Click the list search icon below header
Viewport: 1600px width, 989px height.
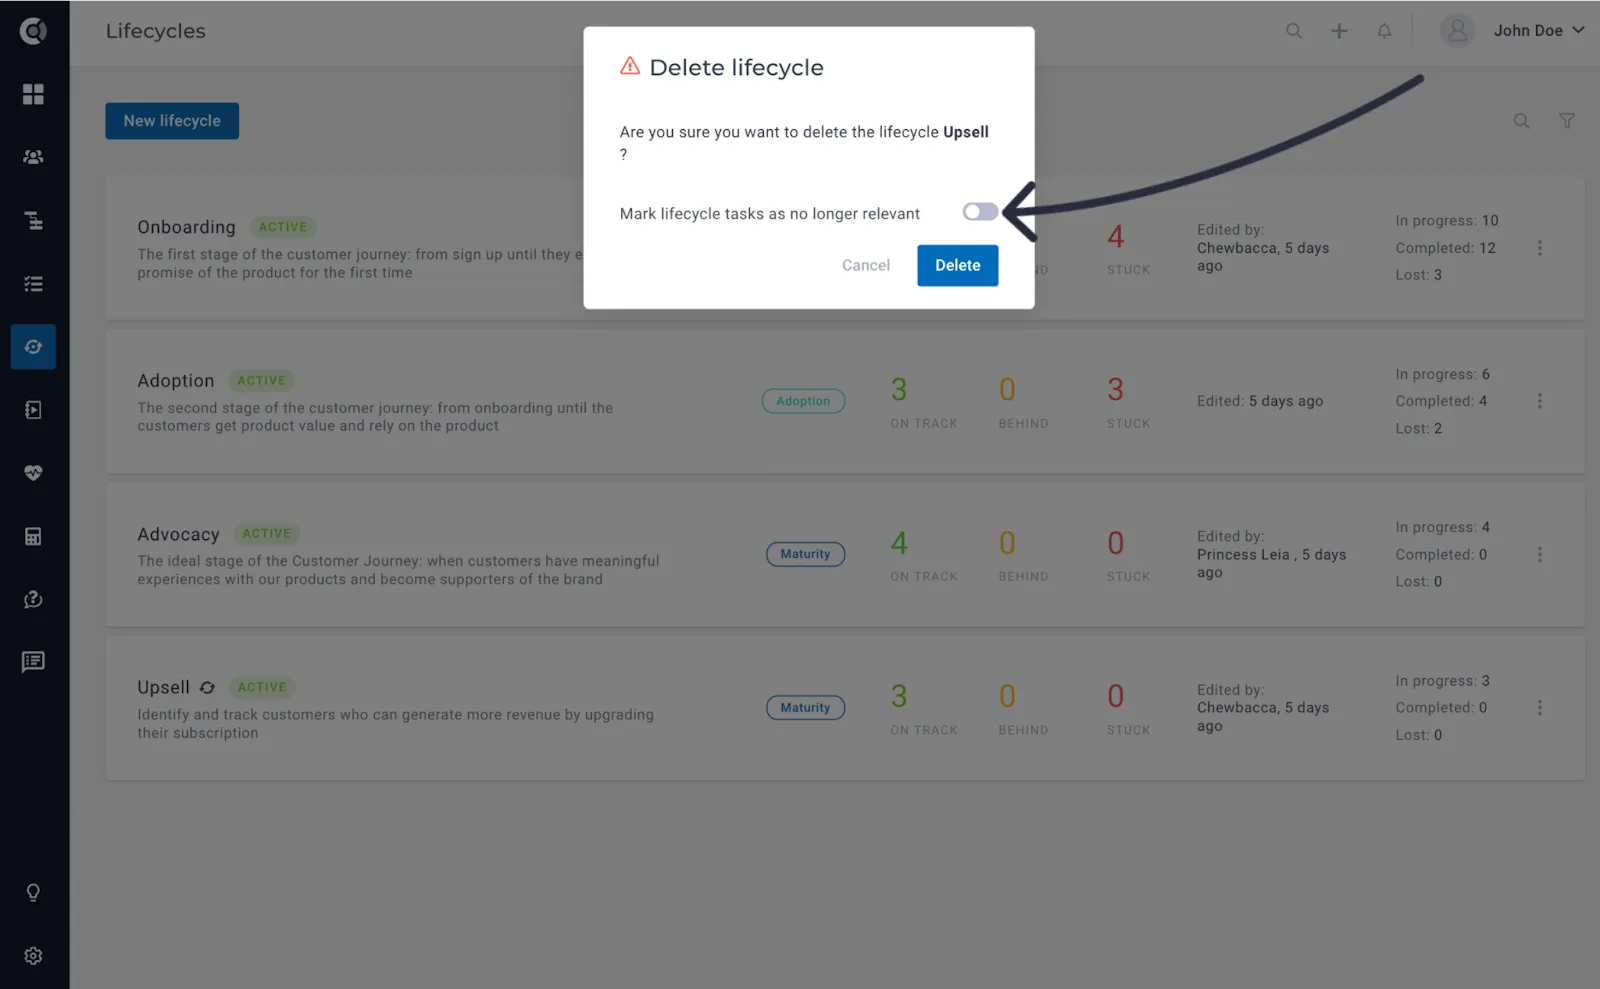coord(1521,121)
